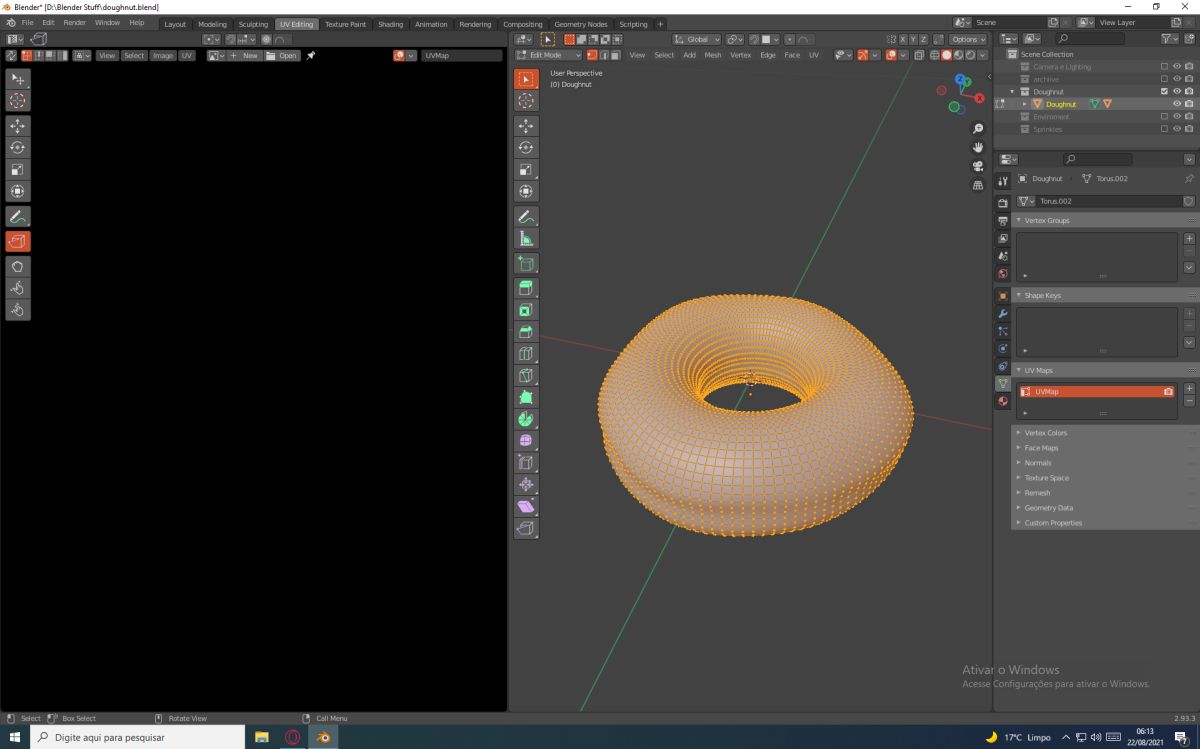Select the Annotate tool in 3D viewport
This screenshot has width=1200, height=749.
pos(526,216)
